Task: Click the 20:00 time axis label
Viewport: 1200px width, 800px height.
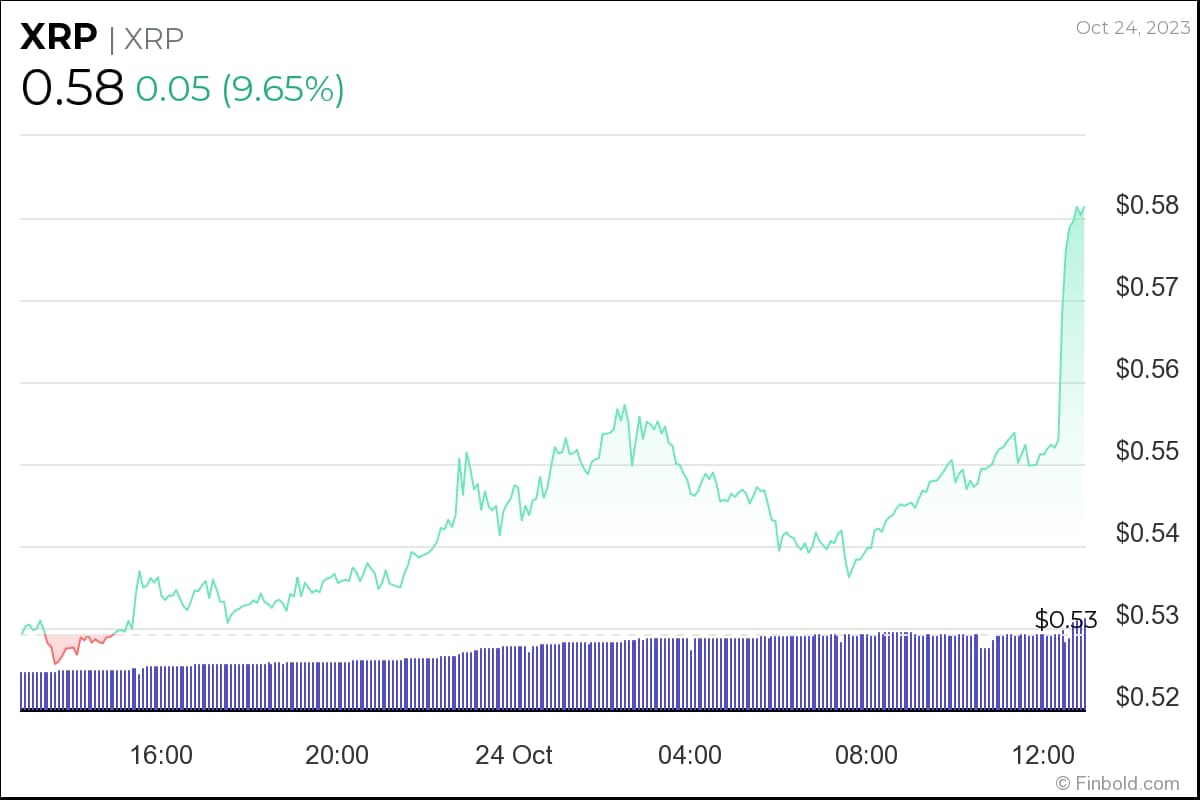Action: [337, 754]
